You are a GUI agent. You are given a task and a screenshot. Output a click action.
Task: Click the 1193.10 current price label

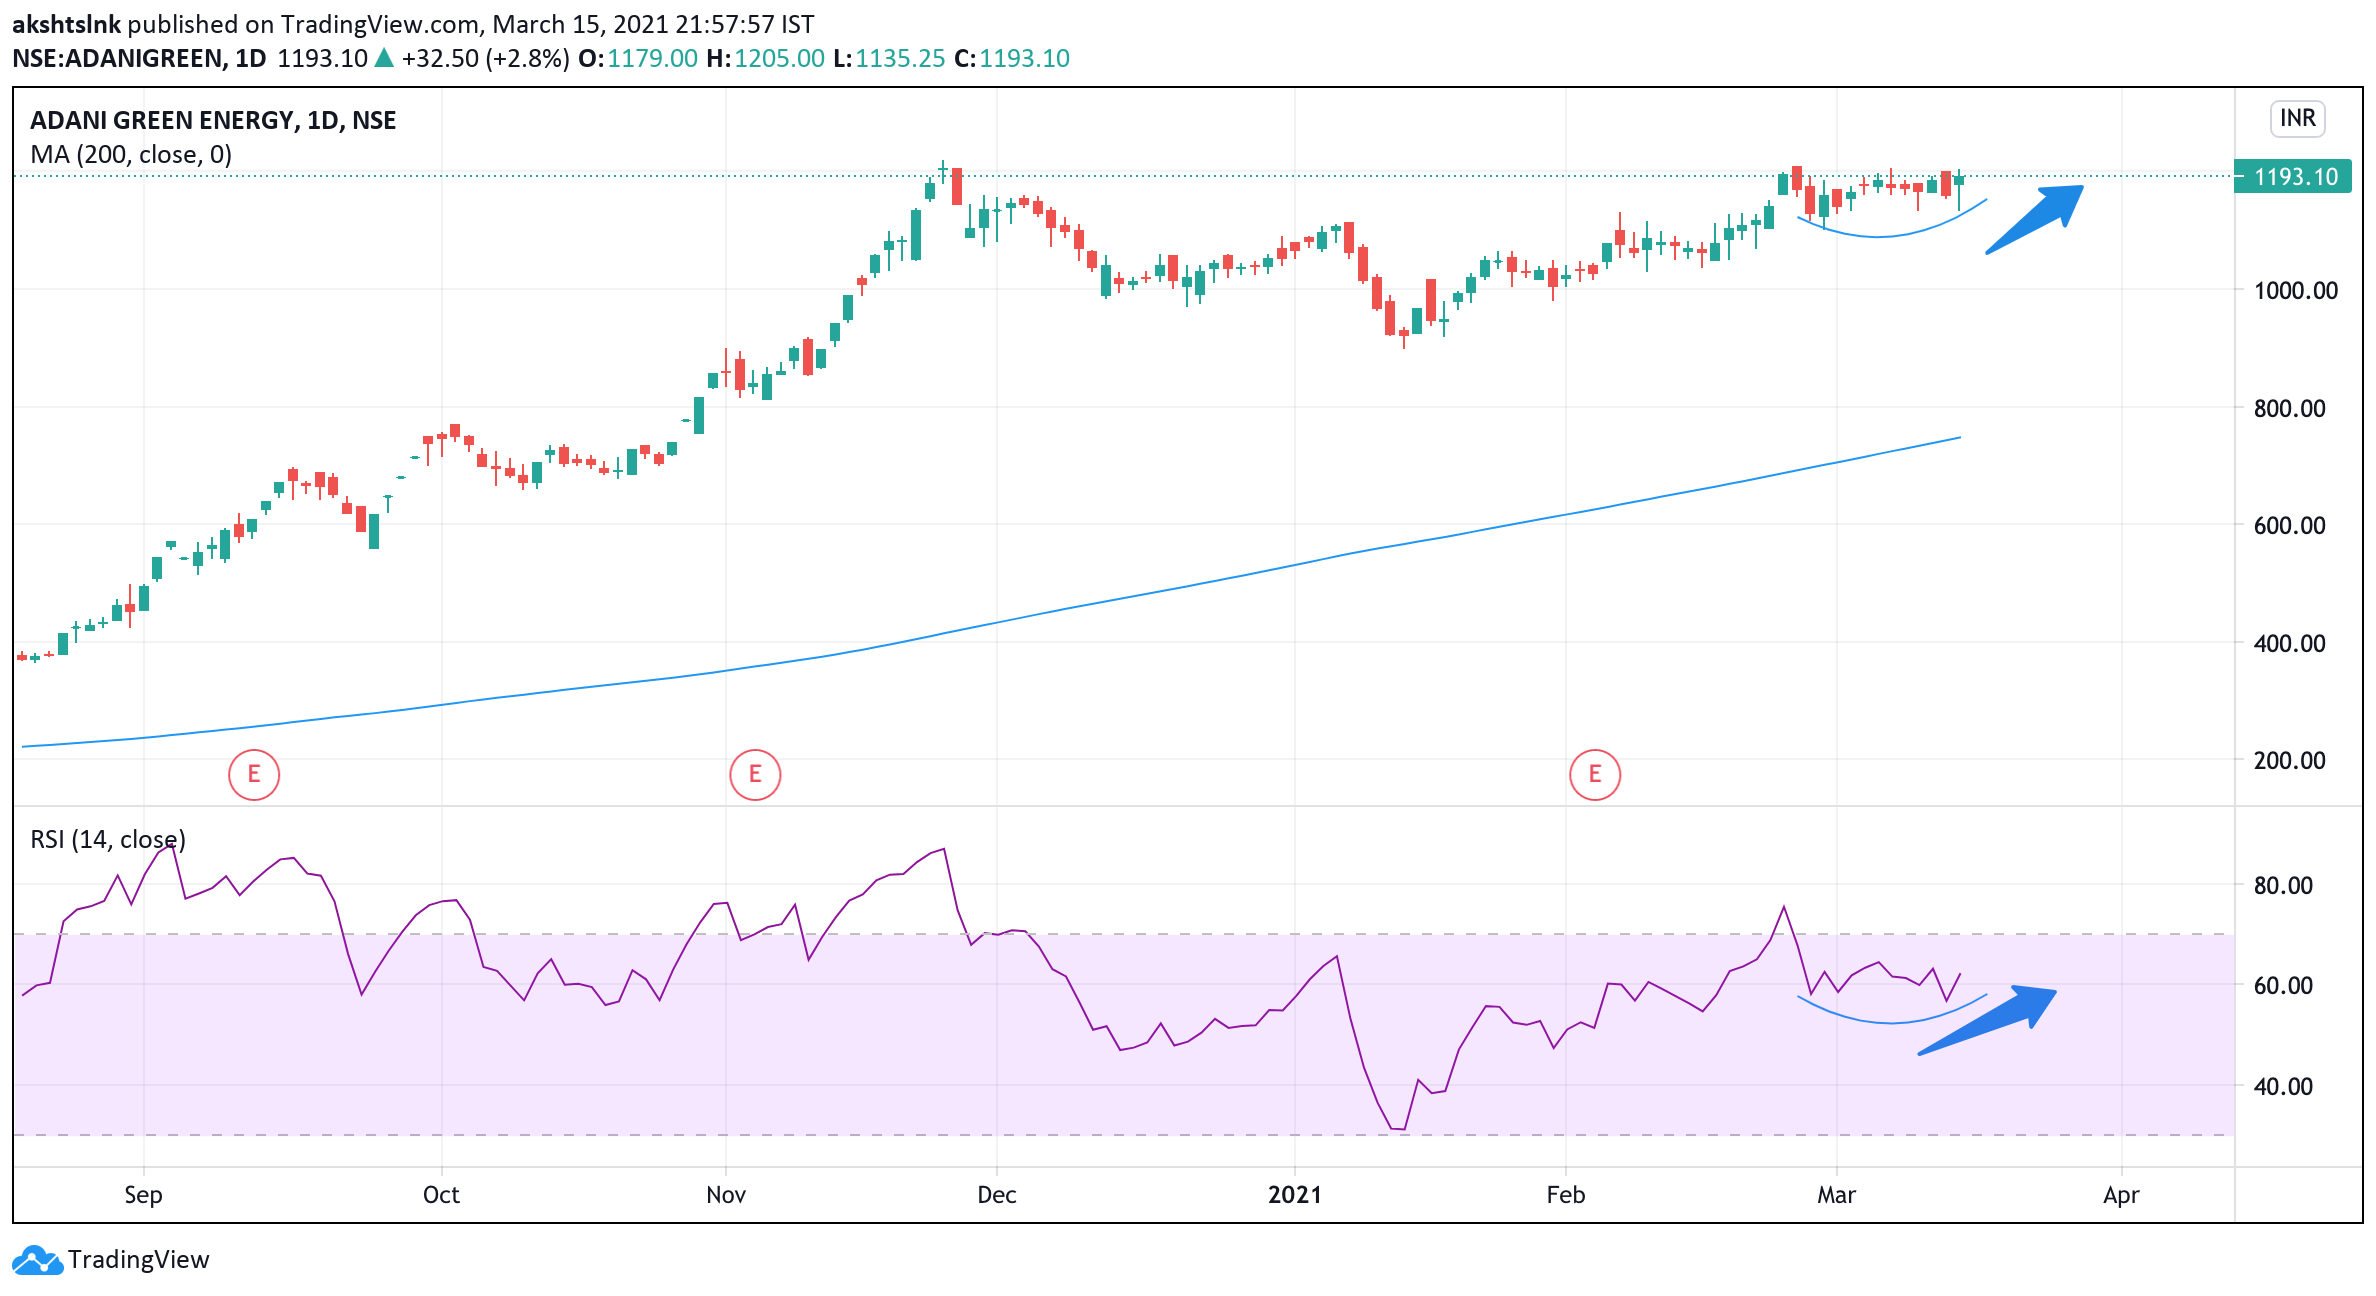click(2294, 177)
